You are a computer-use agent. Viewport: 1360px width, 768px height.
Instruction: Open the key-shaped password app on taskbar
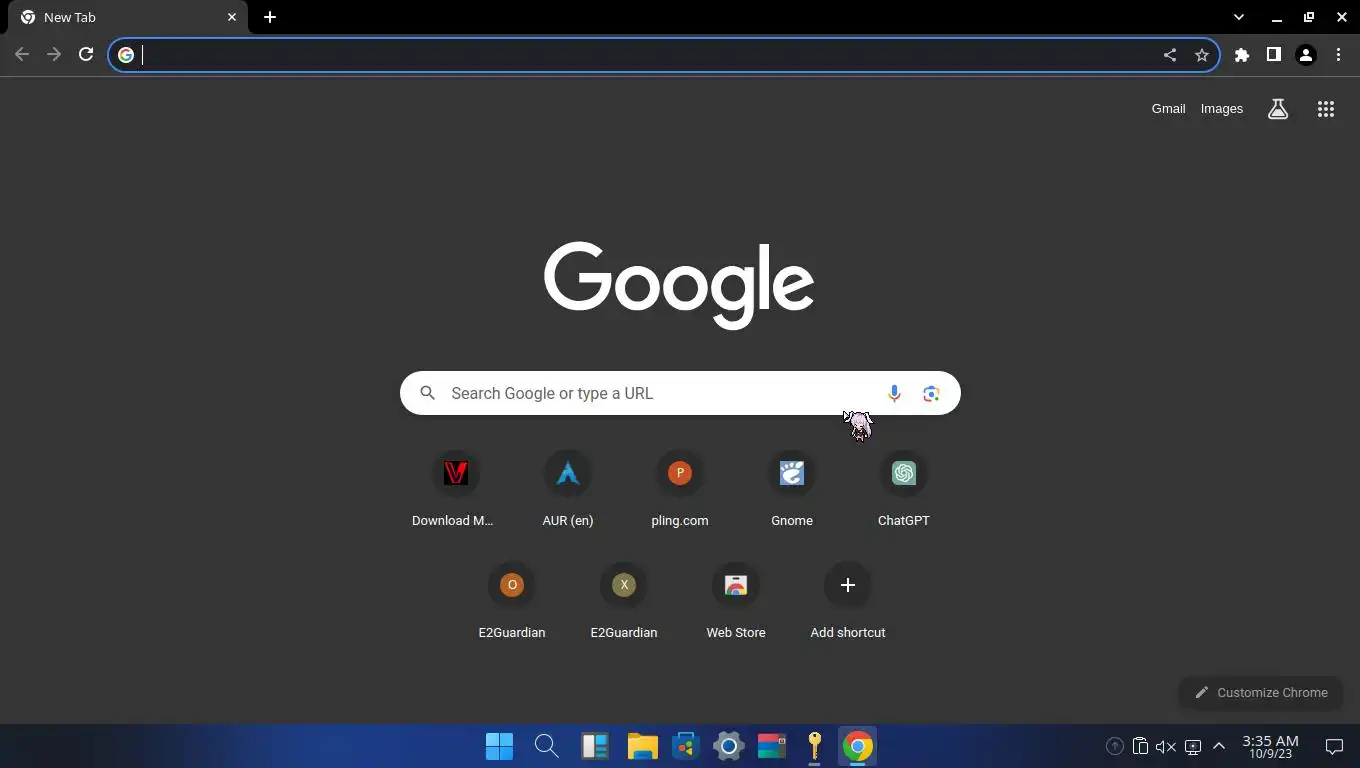coord(814,746)
